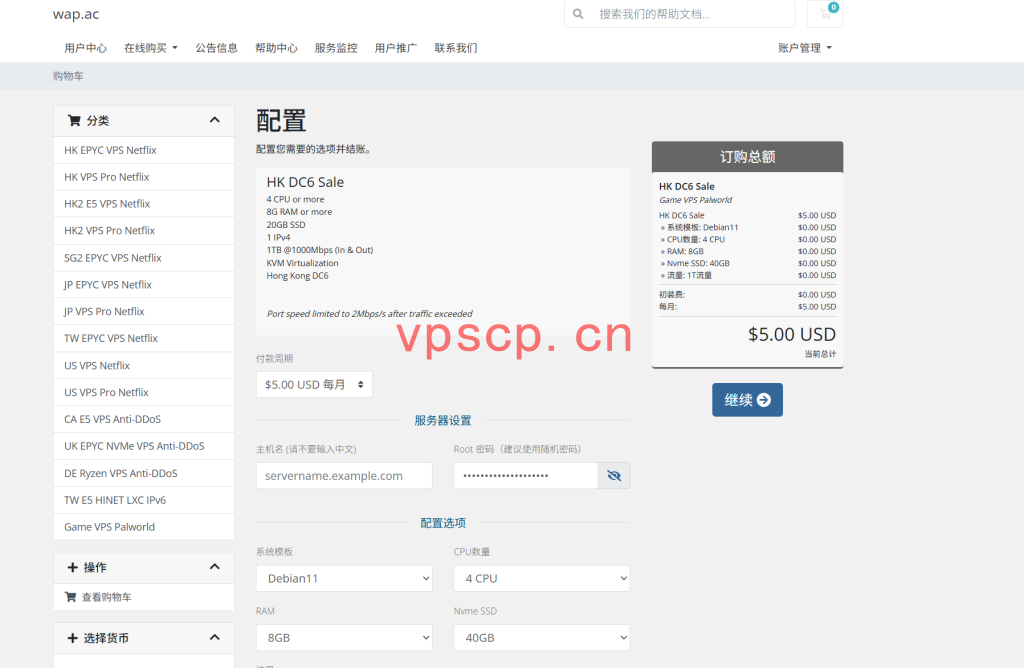Click the hostname servername.example.com field

(x=344, y=475)
